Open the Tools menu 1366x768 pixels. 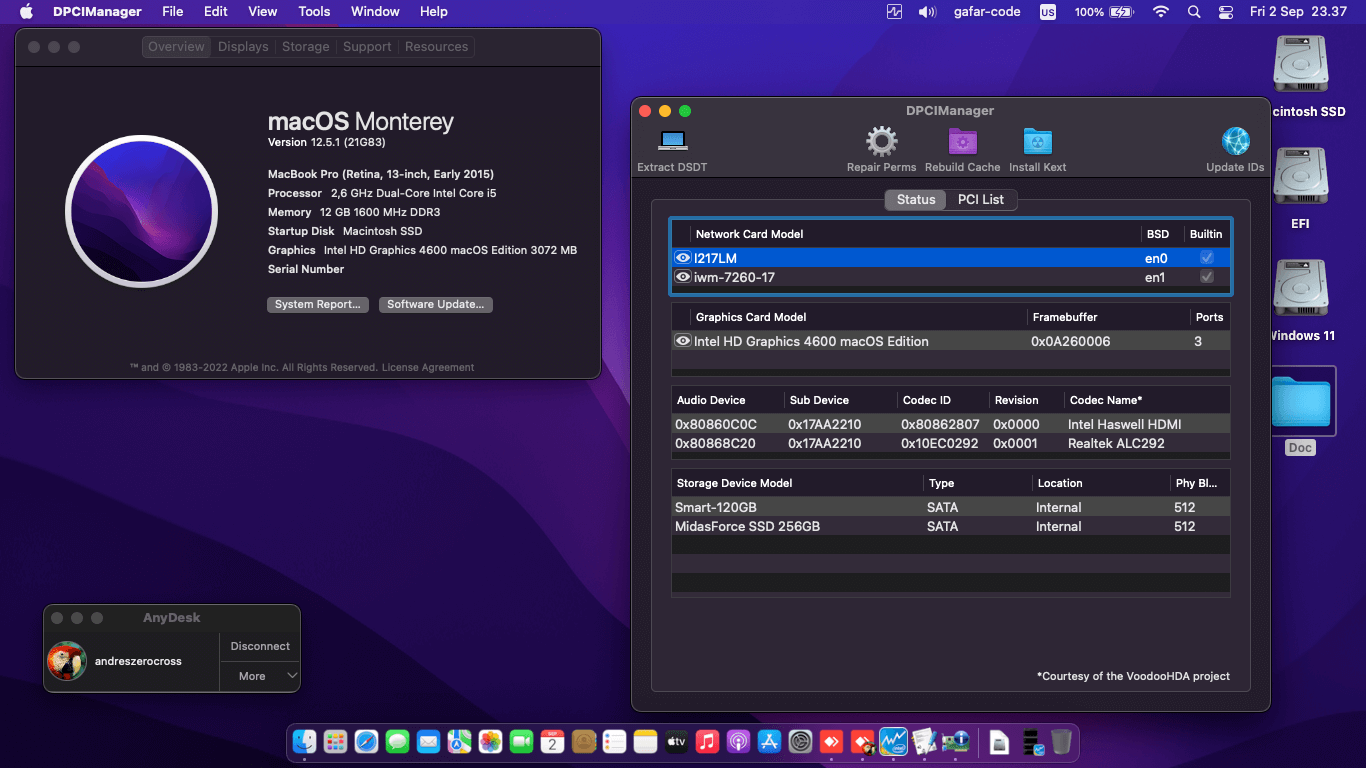pos(314,12)
